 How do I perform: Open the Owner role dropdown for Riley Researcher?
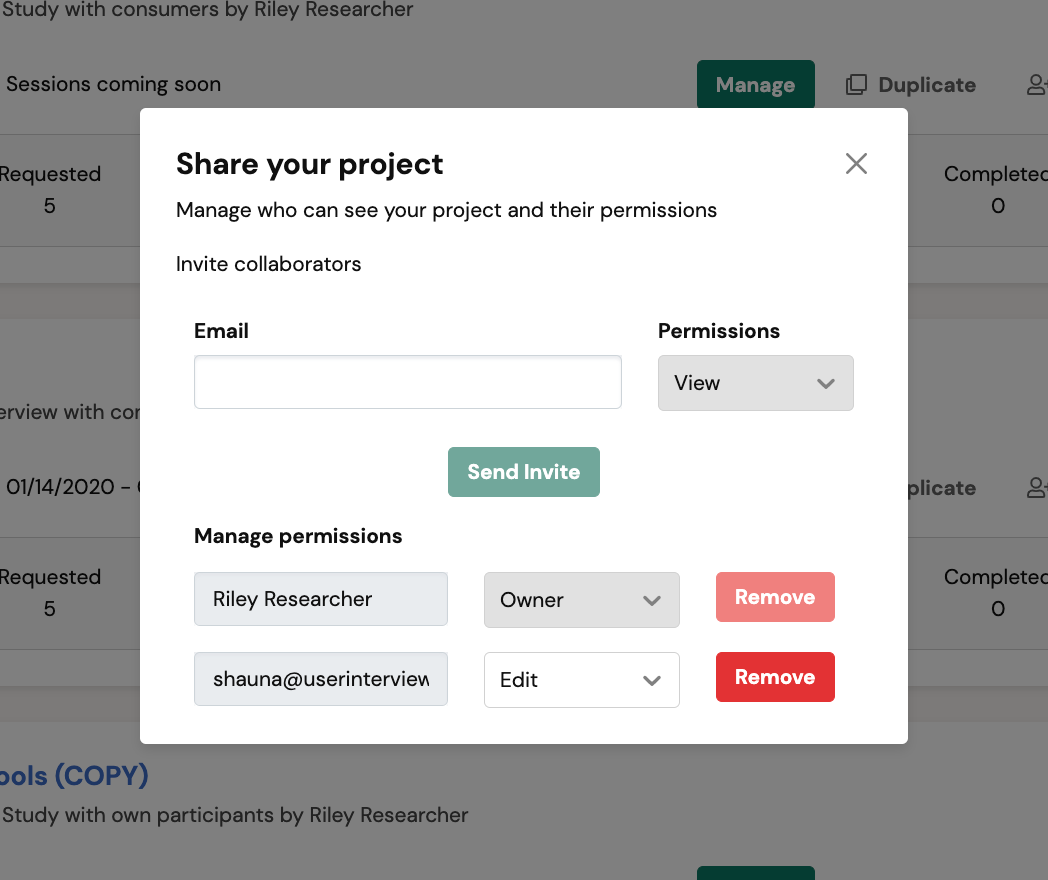tap(581, 600)
